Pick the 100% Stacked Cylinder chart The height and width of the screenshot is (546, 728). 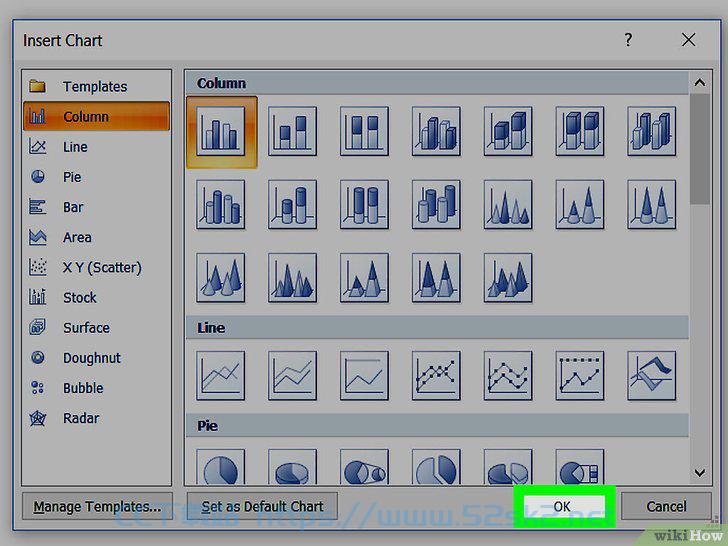point(364,205)
